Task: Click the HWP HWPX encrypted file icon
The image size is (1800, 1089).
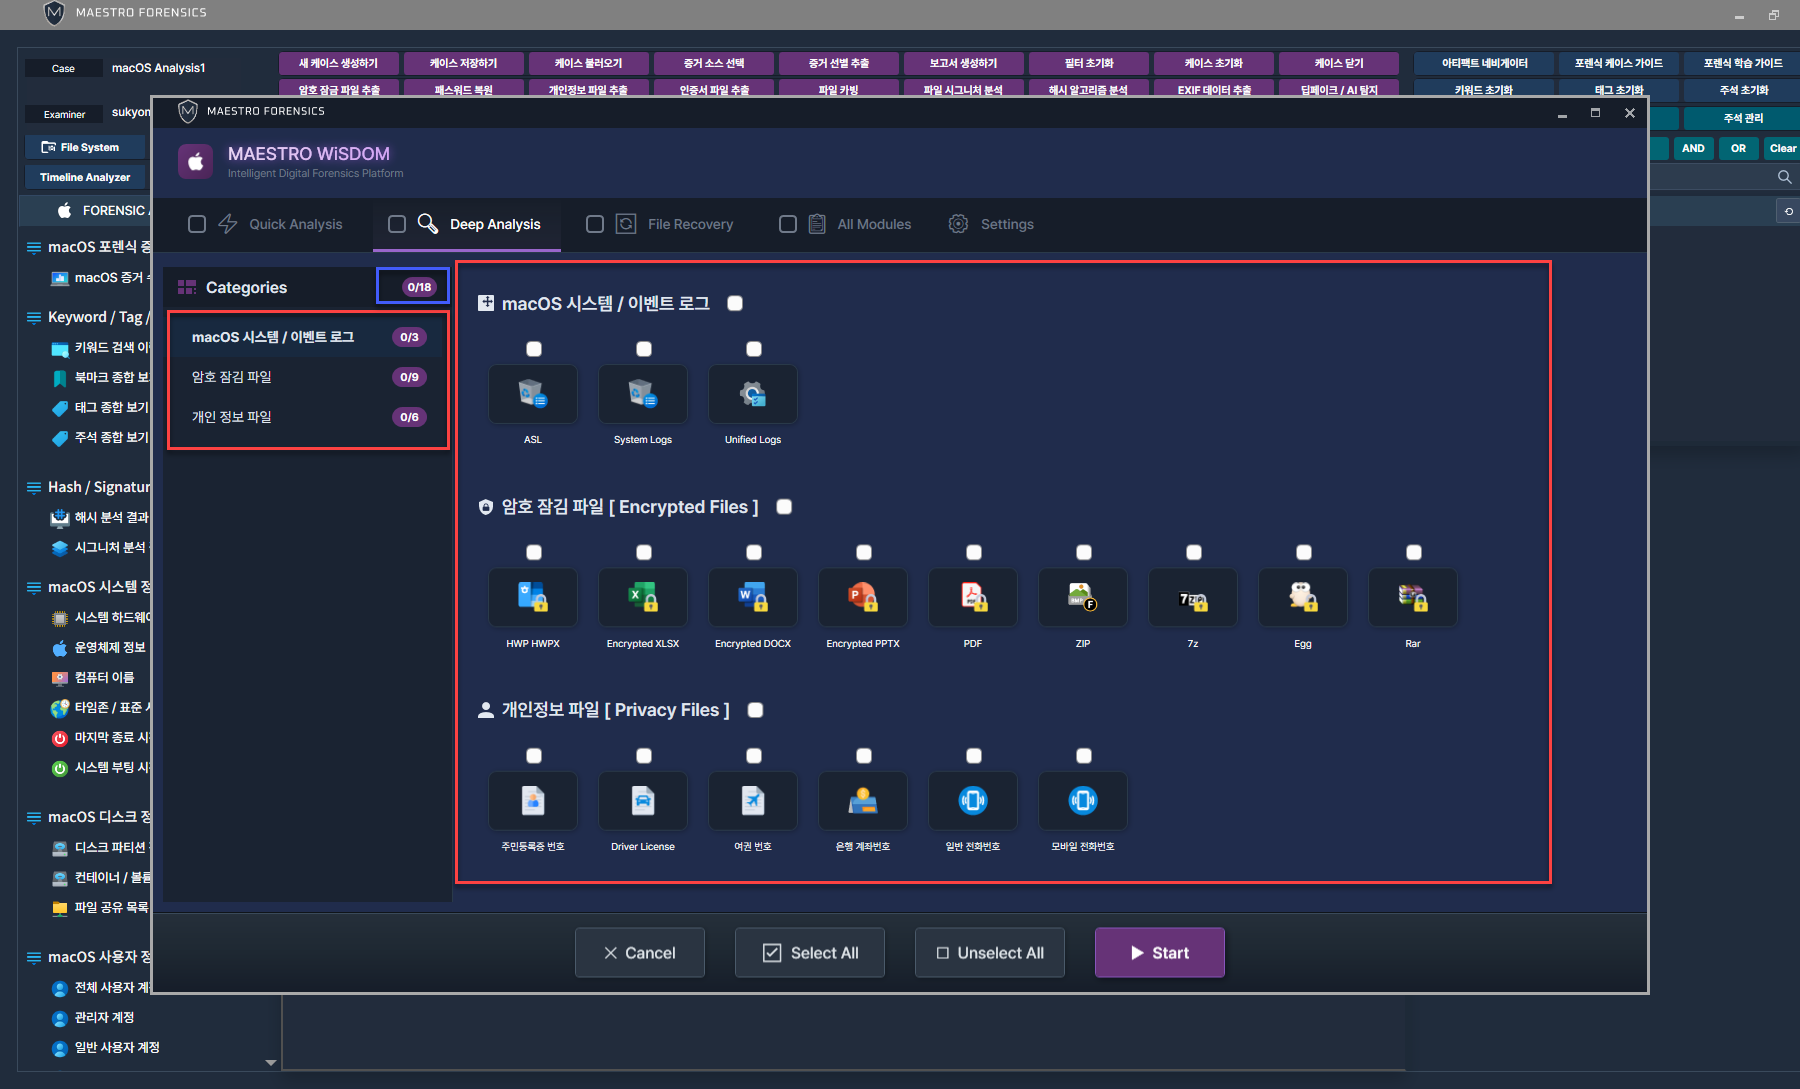Action: pyautogui.click(x=533, y=598)
